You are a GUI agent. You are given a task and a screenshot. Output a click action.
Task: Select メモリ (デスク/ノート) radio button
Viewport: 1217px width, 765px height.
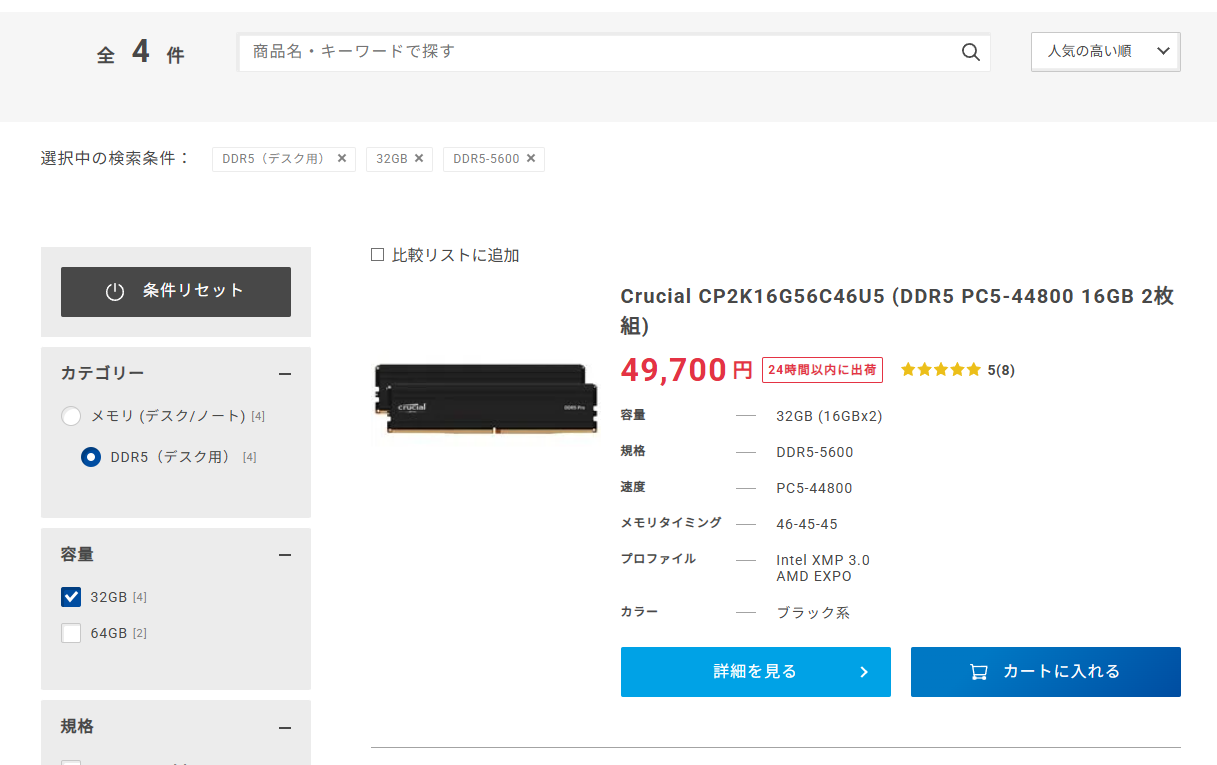[71, 416]
